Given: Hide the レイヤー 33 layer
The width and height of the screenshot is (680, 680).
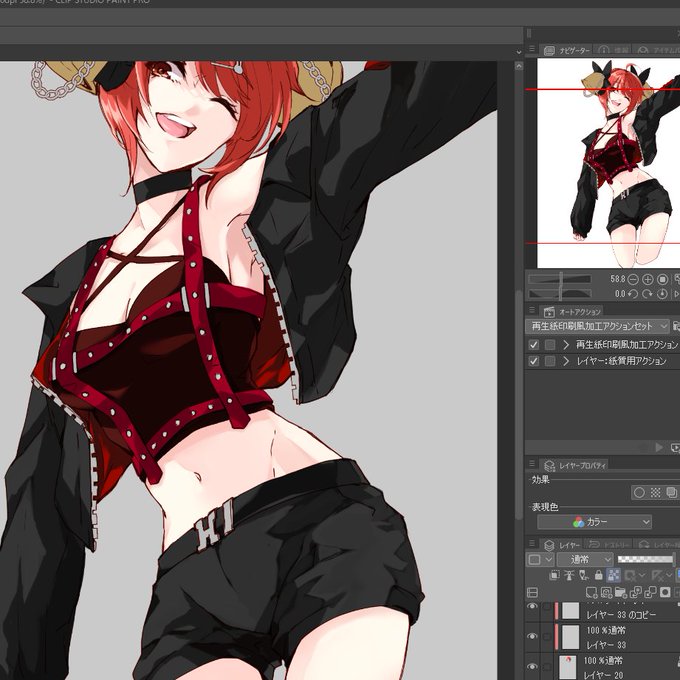Looking at the screenshot, I should (532, 636).
